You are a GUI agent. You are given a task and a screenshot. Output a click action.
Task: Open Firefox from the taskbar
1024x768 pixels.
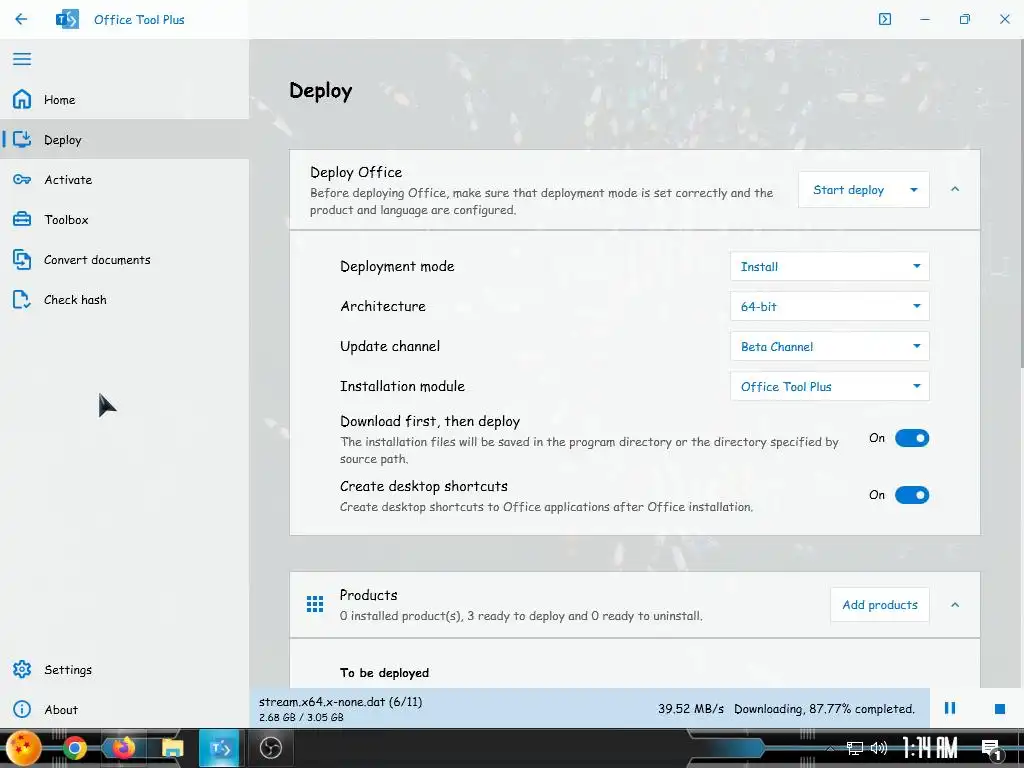pyautogui.click(x=123, y=748)
